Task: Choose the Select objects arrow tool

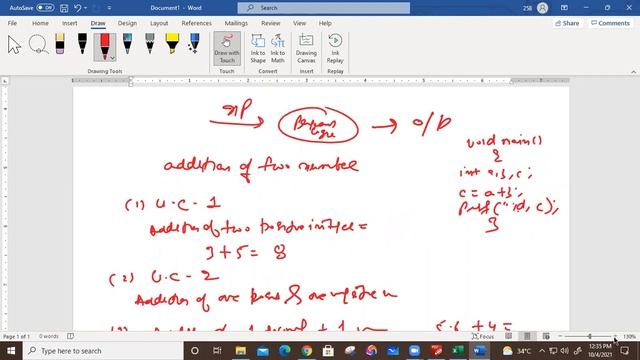Action: point(14,44)
